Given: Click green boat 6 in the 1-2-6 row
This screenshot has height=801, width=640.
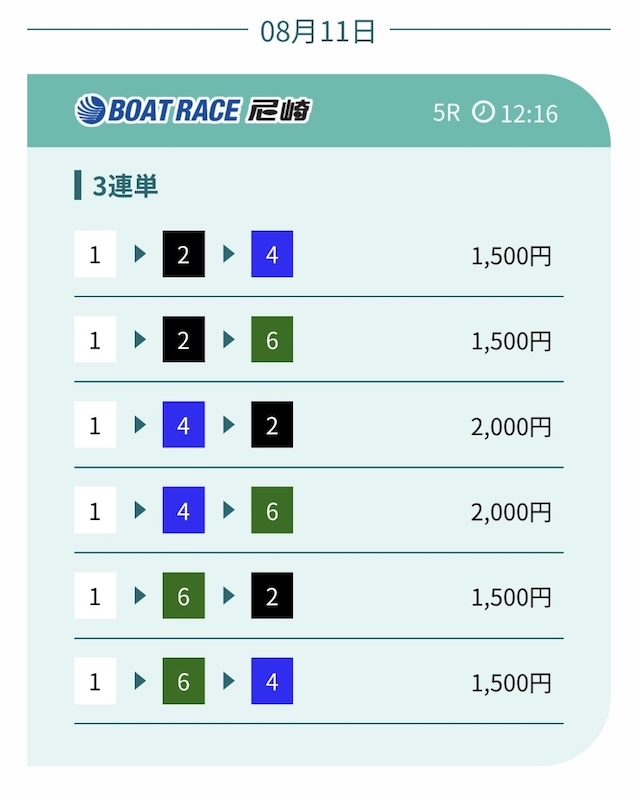Looking at the screenshot, I should (272, 339).
